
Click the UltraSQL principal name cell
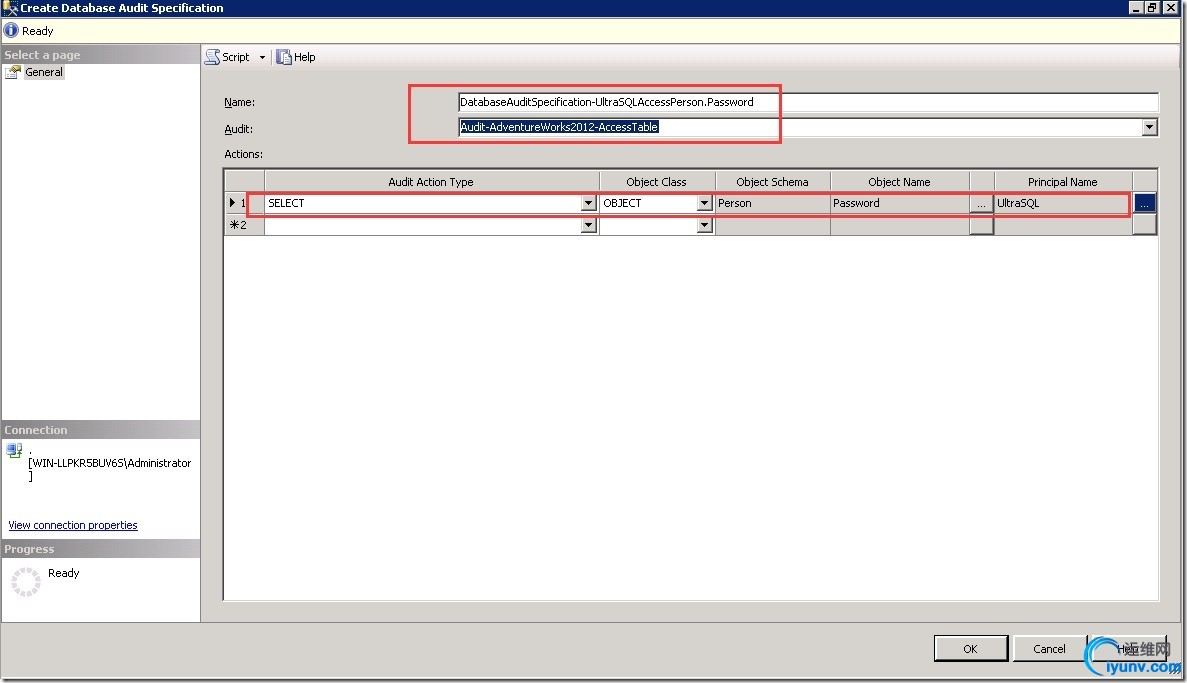1064,203
